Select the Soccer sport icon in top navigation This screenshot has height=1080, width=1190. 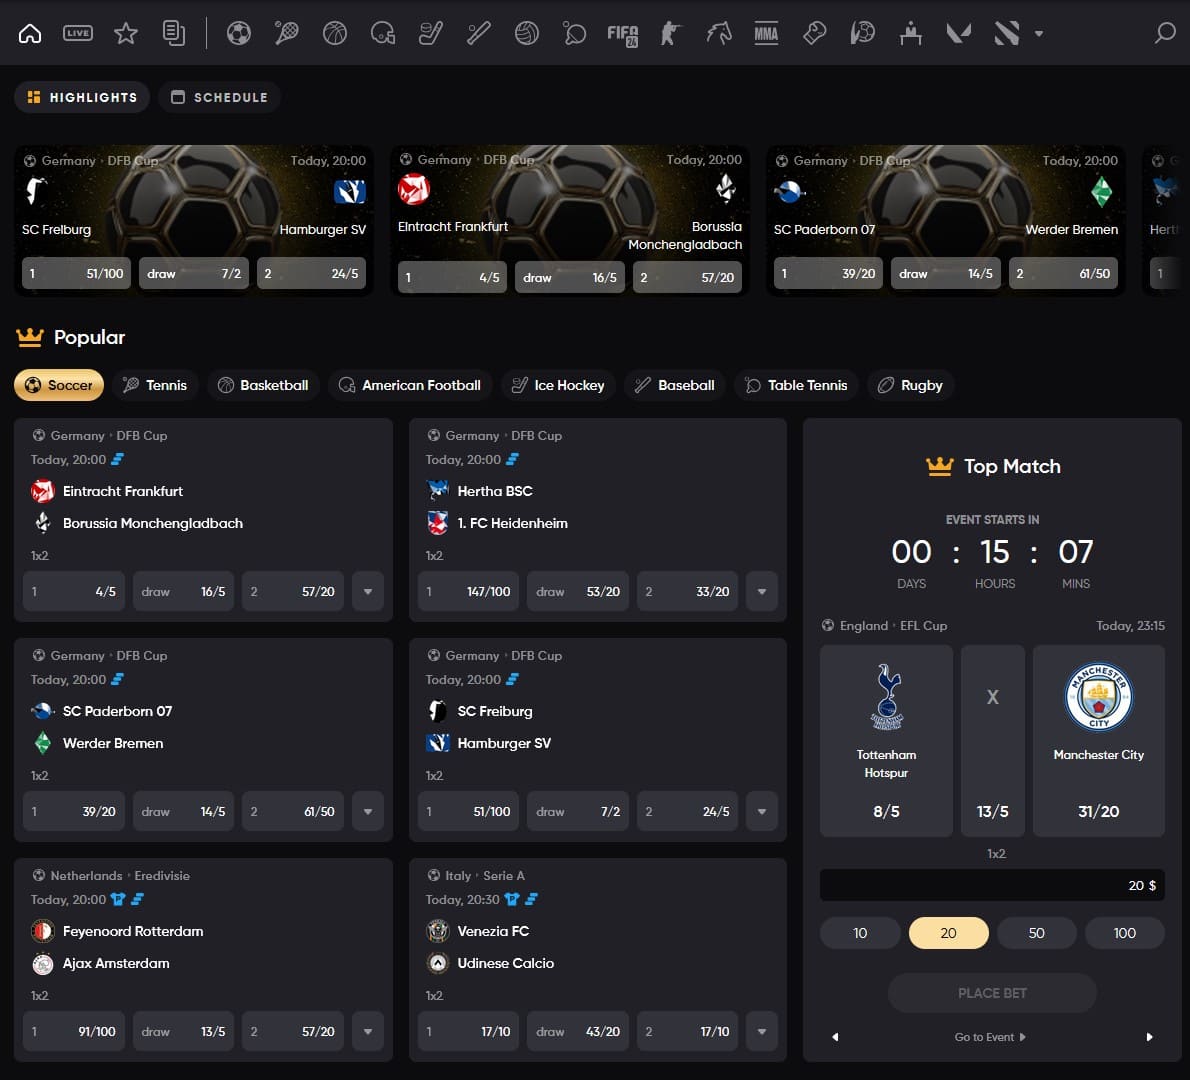[238, 33]
